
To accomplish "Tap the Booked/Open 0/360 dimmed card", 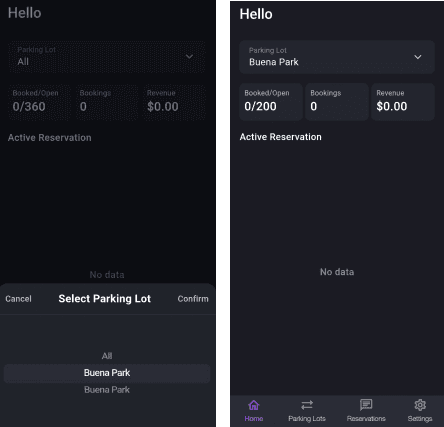I will (39, 102).
